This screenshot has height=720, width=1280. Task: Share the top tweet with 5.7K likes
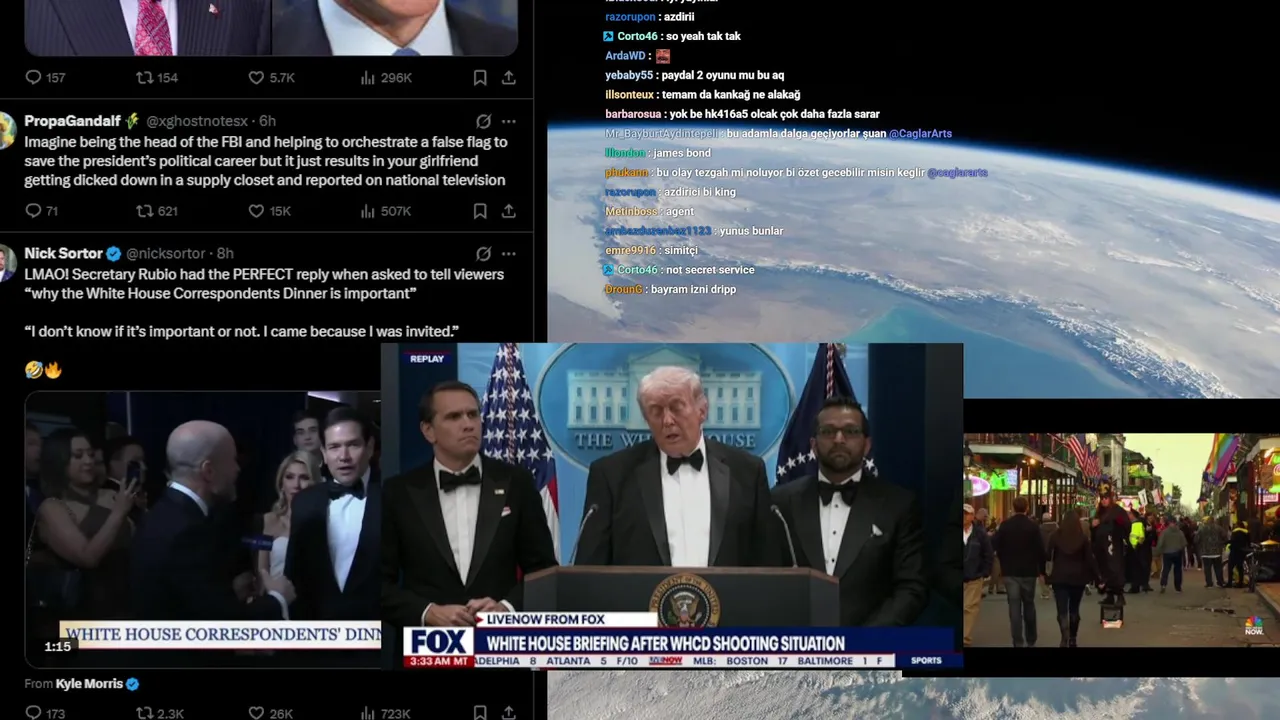pos(508,77)
